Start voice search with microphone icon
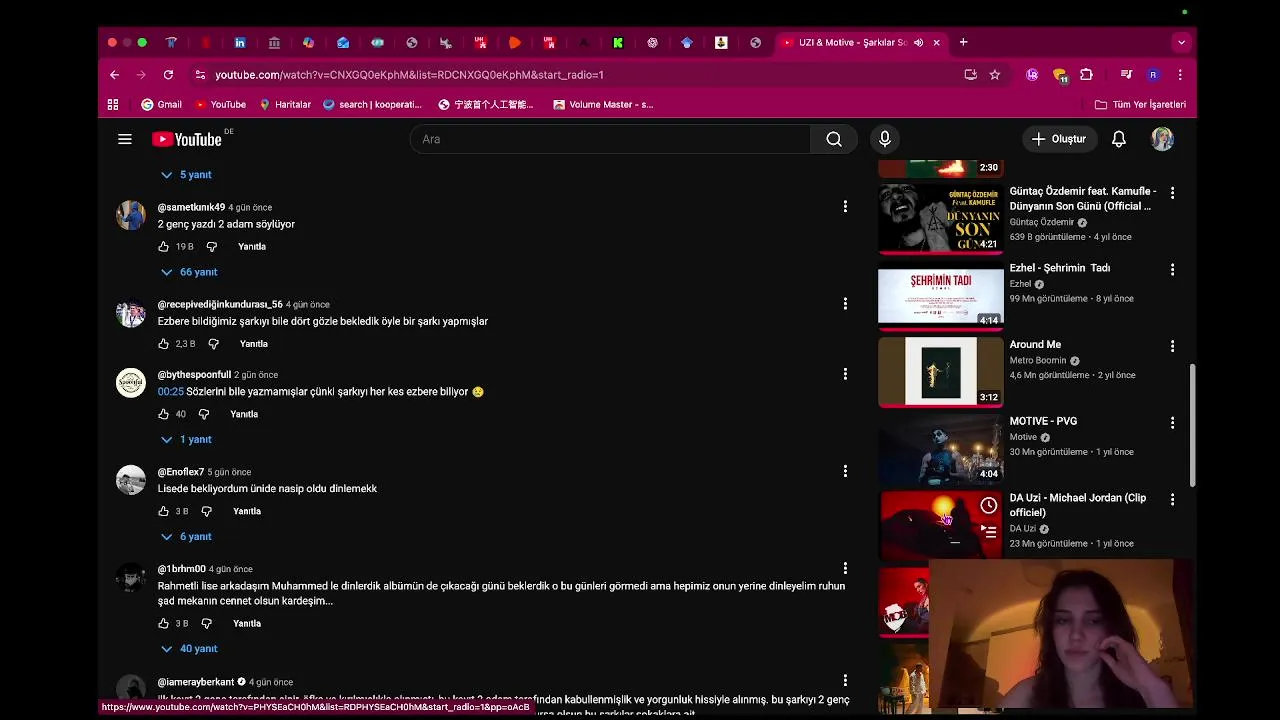 pyautogui.click(x=884, y=139)
